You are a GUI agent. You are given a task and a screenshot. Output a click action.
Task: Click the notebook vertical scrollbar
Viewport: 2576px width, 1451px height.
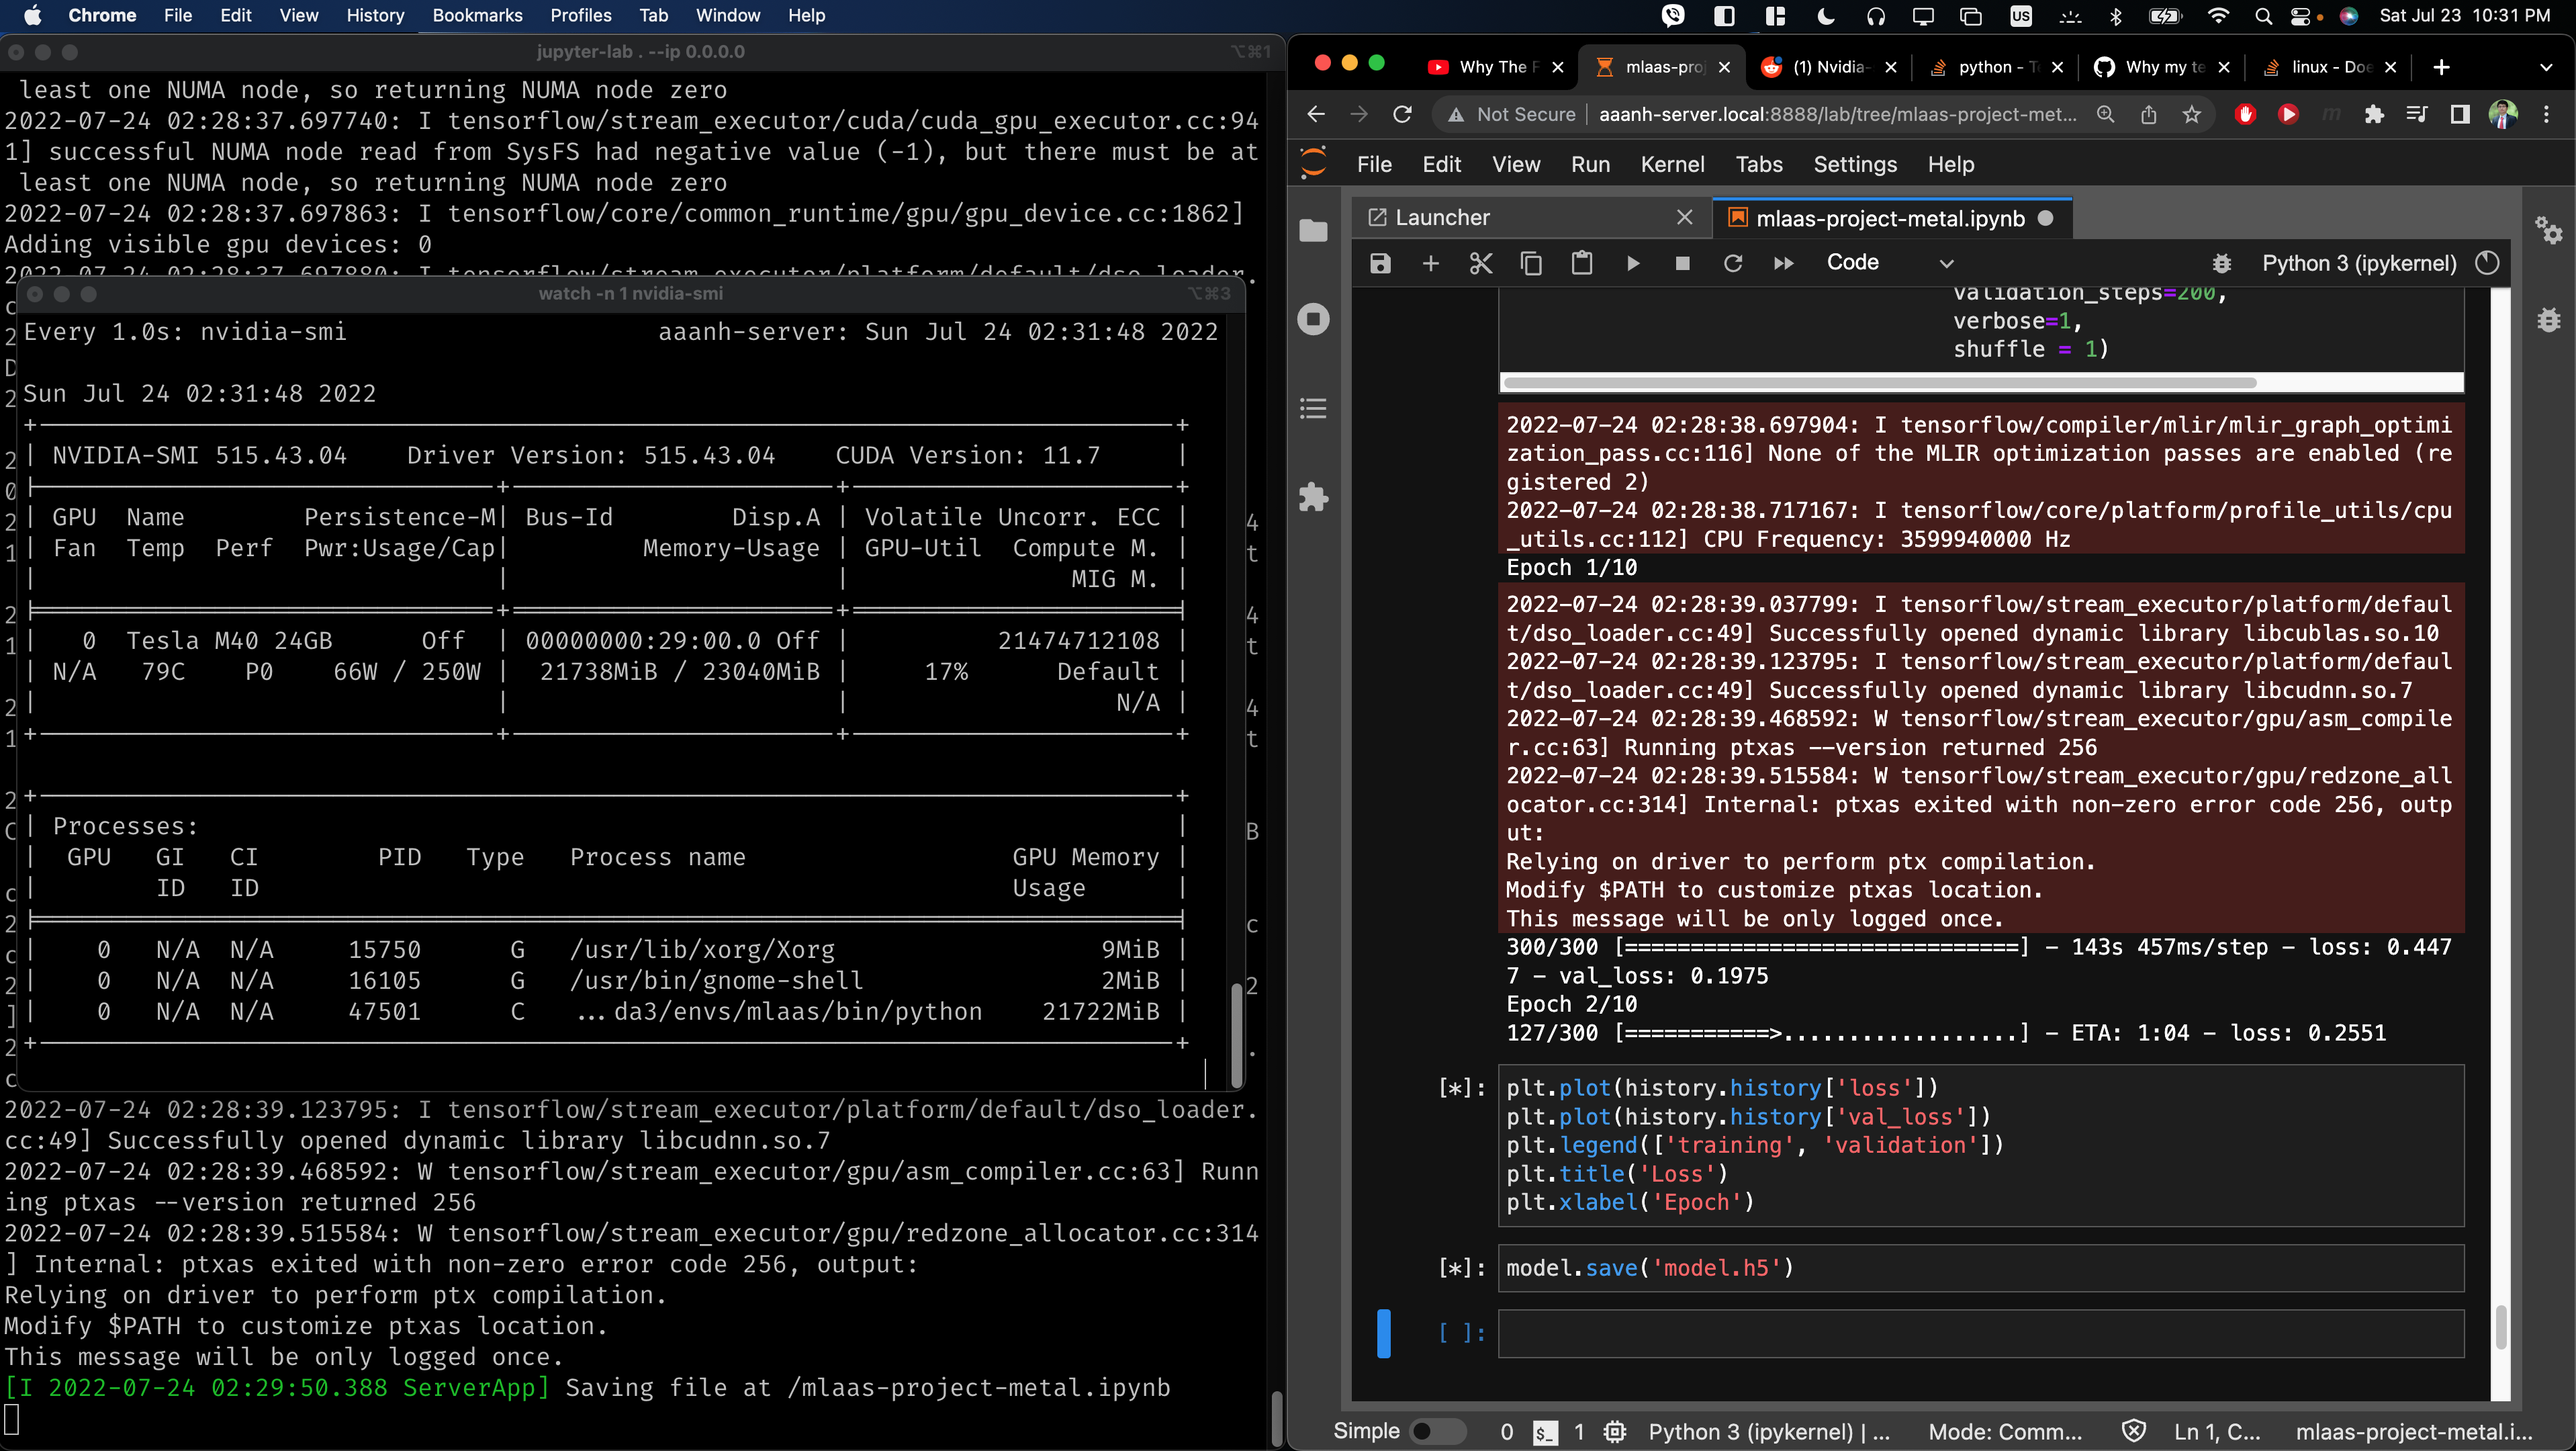[x=2501, y=1328]
